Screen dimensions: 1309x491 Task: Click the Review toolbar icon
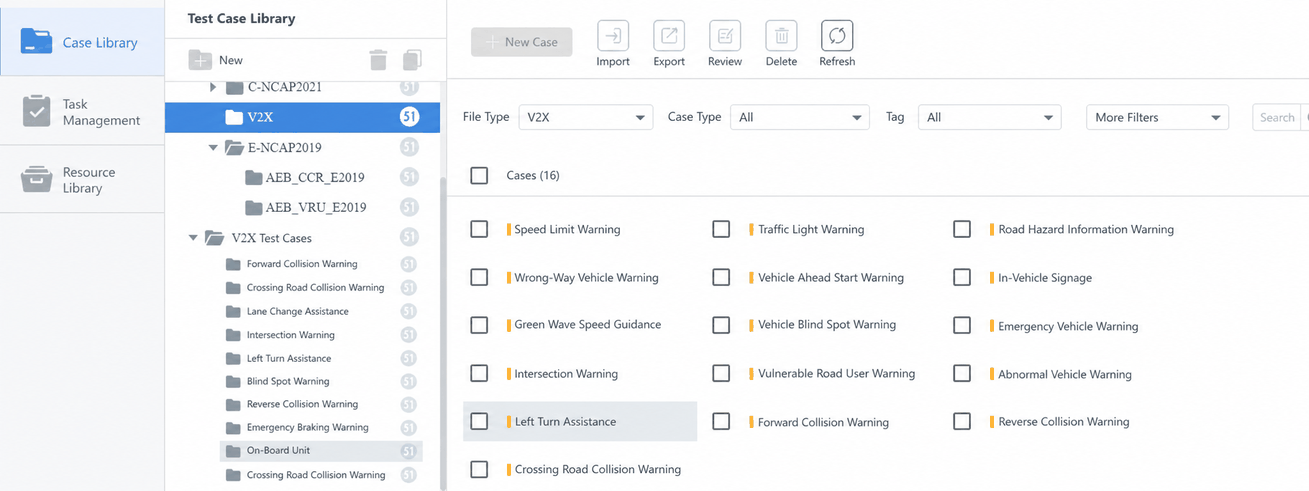pos(725,36)
